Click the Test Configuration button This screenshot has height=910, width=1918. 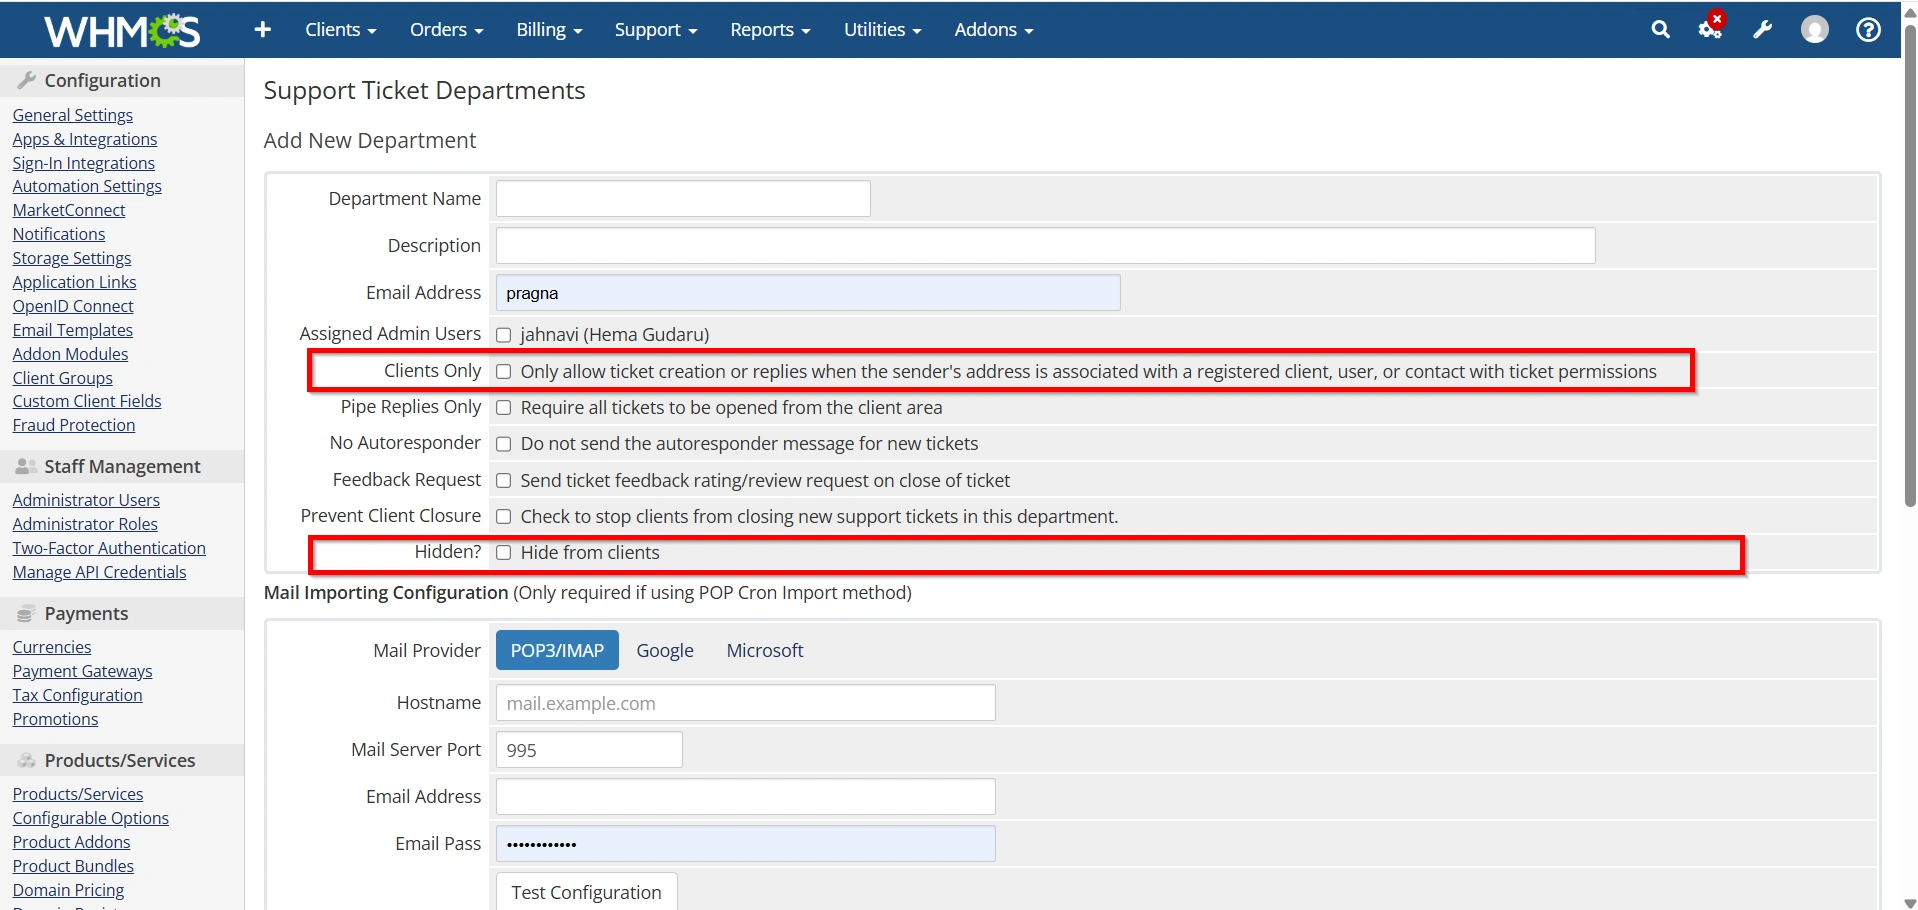(587, 892)
